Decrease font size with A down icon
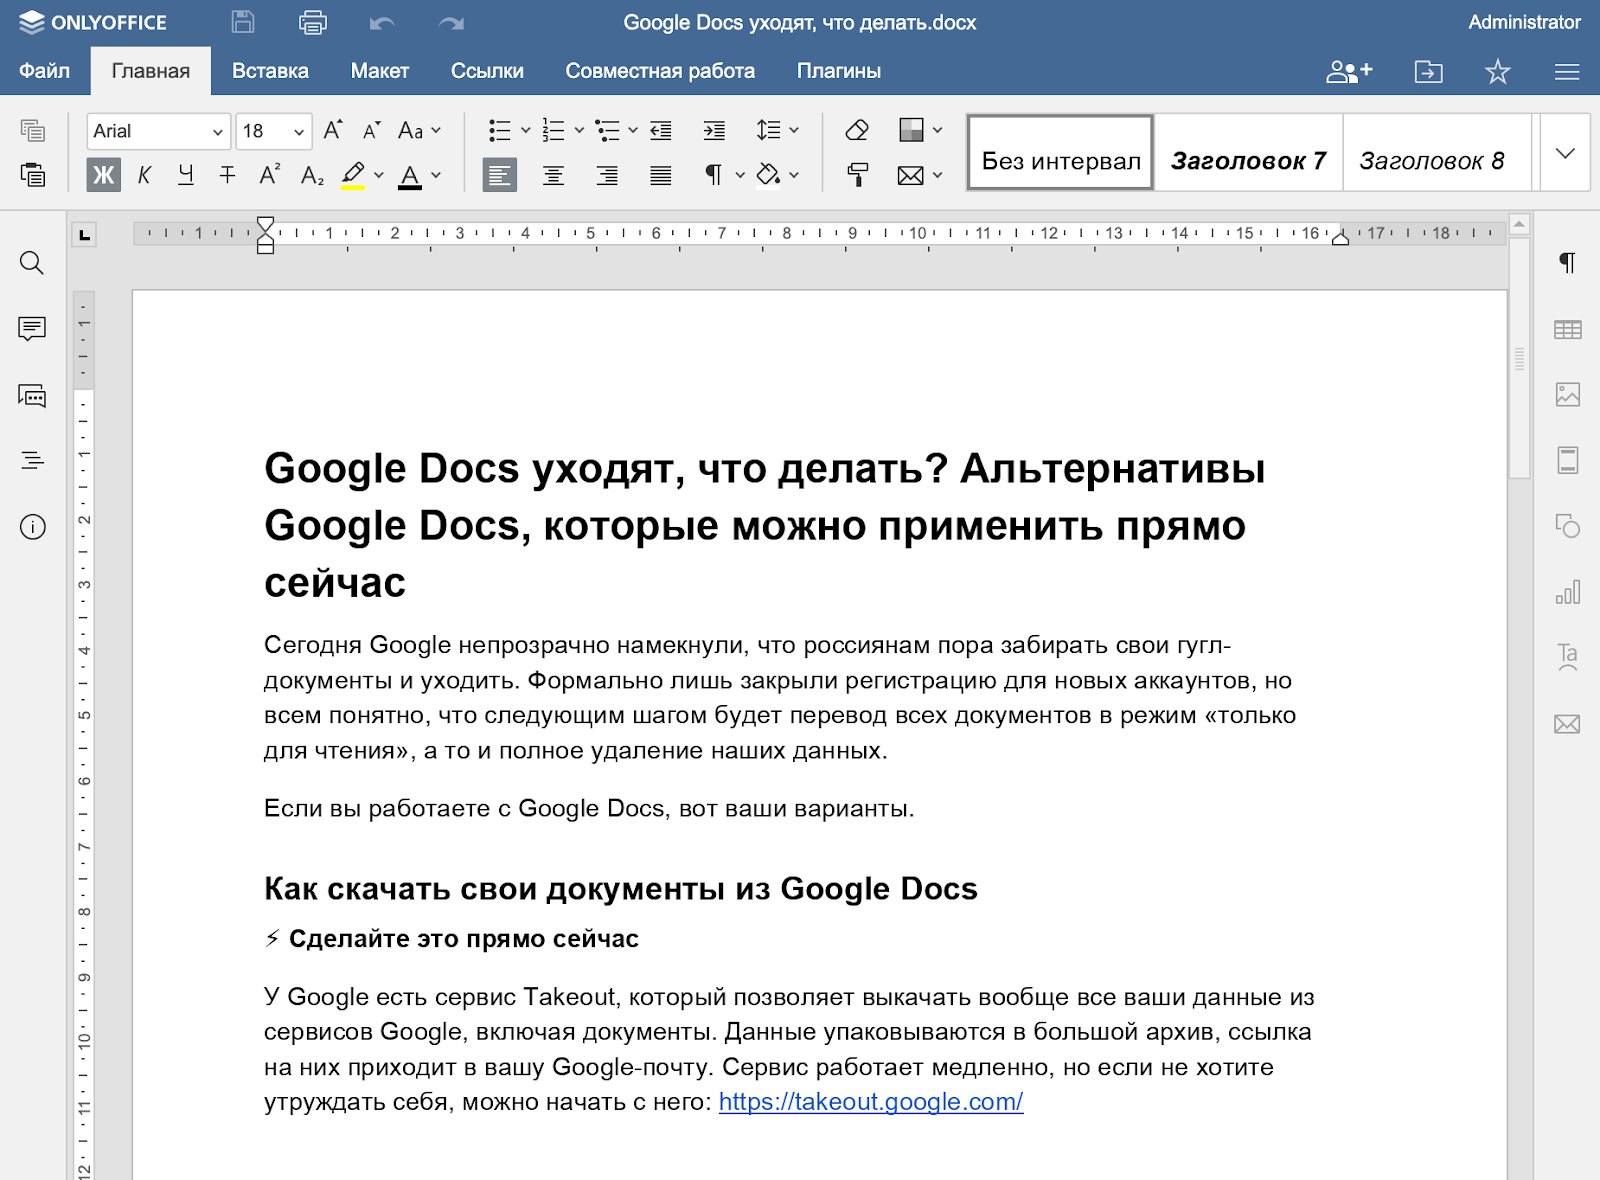Image resolution: width=1600 pixels, height=1180 pixels. 371,130
